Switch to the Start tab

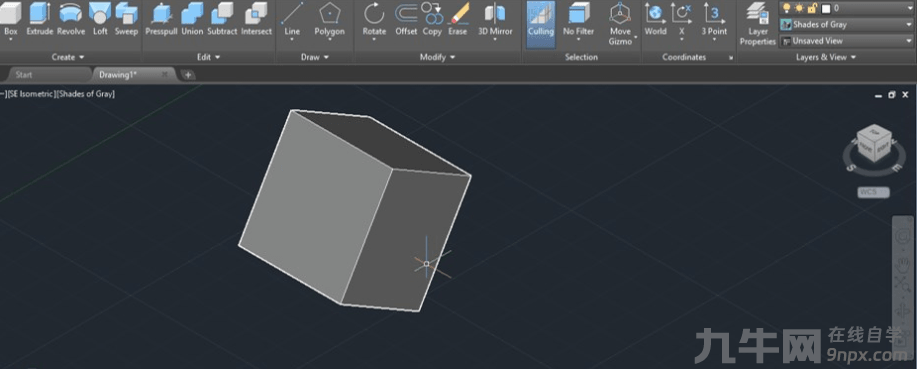(24, 75)
